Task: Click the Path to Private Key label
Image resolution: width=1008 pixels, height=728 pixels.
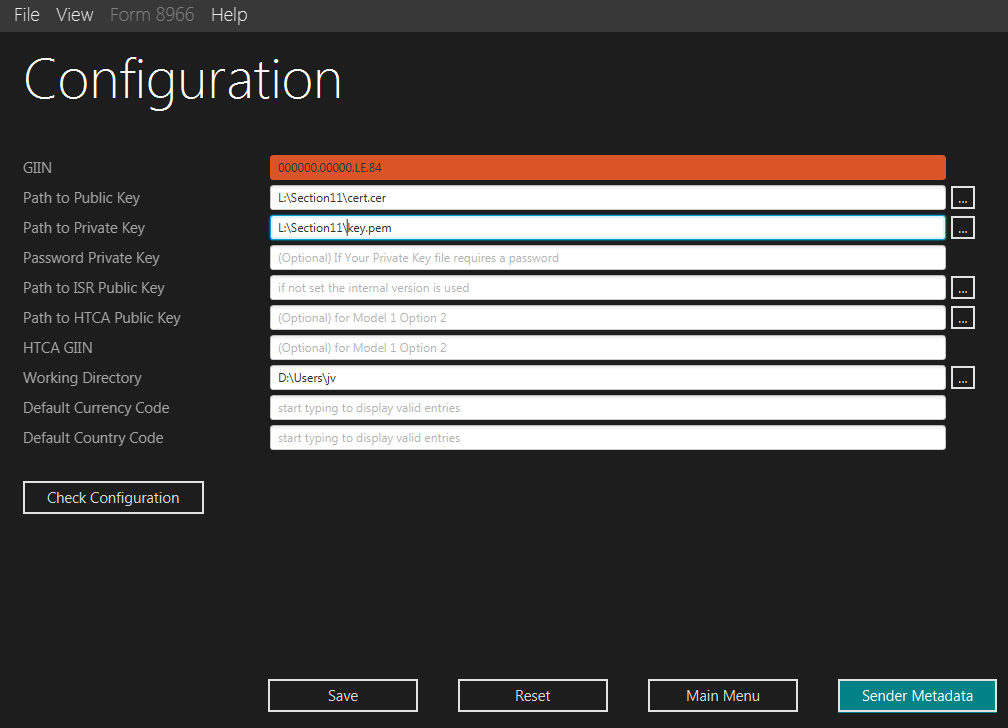Action: [84, 228]
